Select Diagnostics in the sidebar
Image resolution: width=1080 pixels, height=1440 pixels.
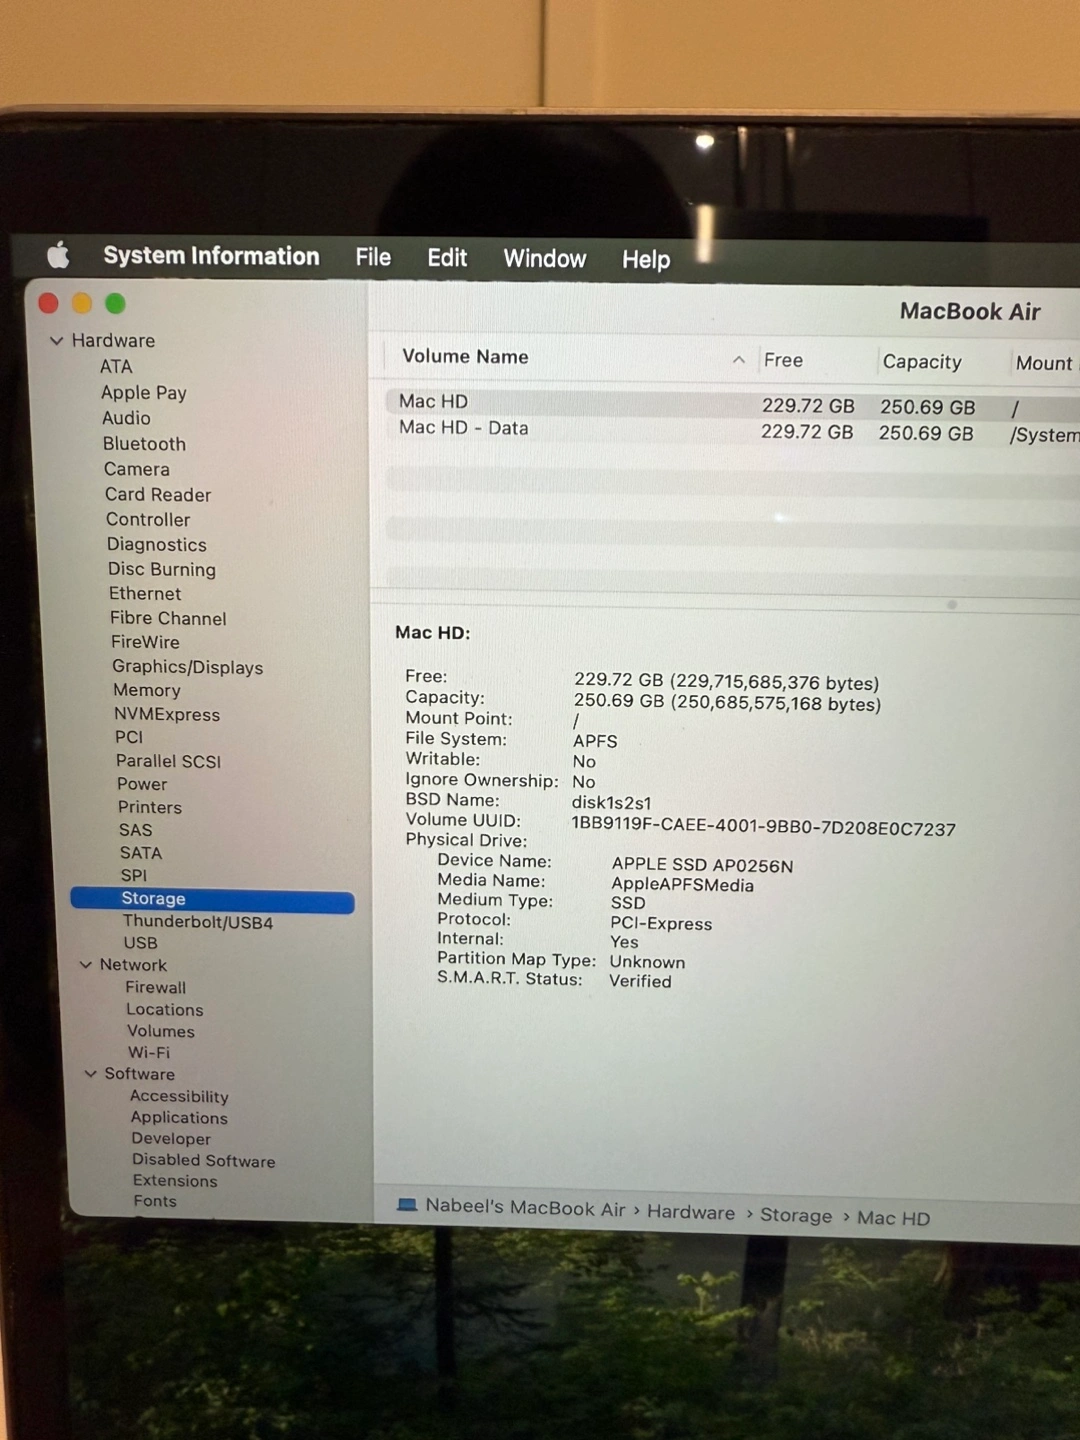157,544
